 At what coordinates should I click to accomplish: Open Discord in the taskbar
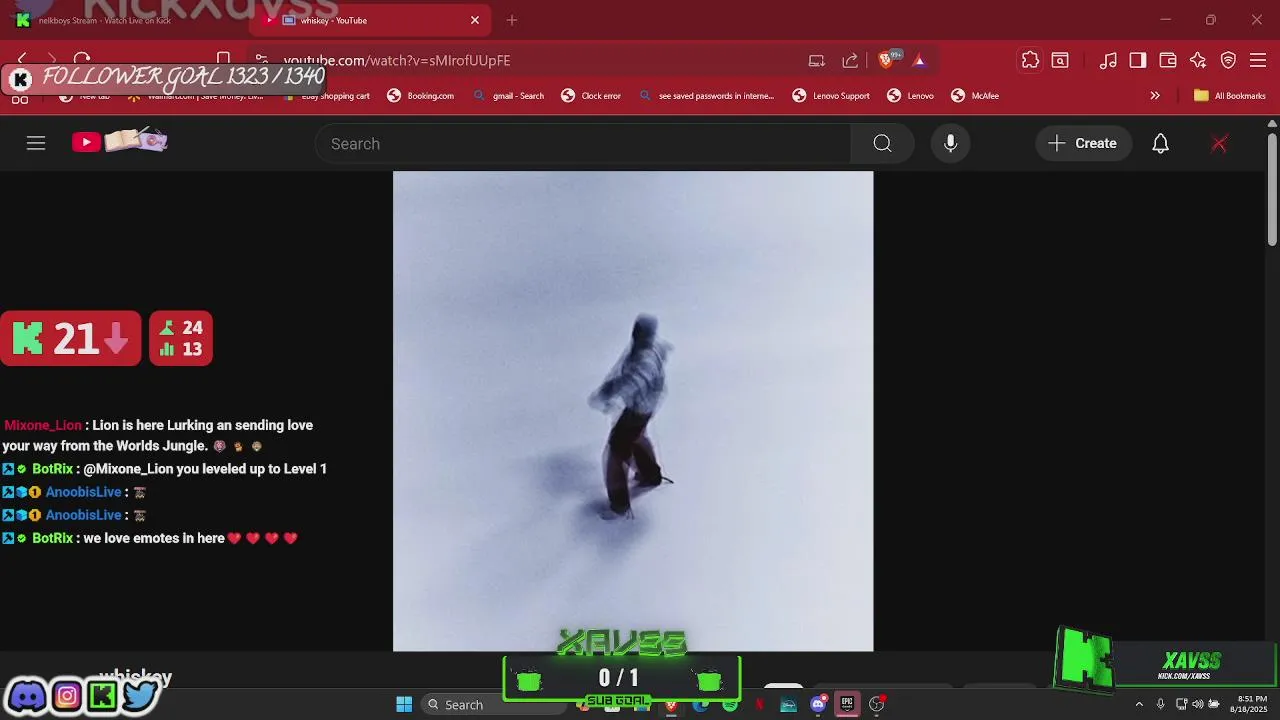pos(818,704)
